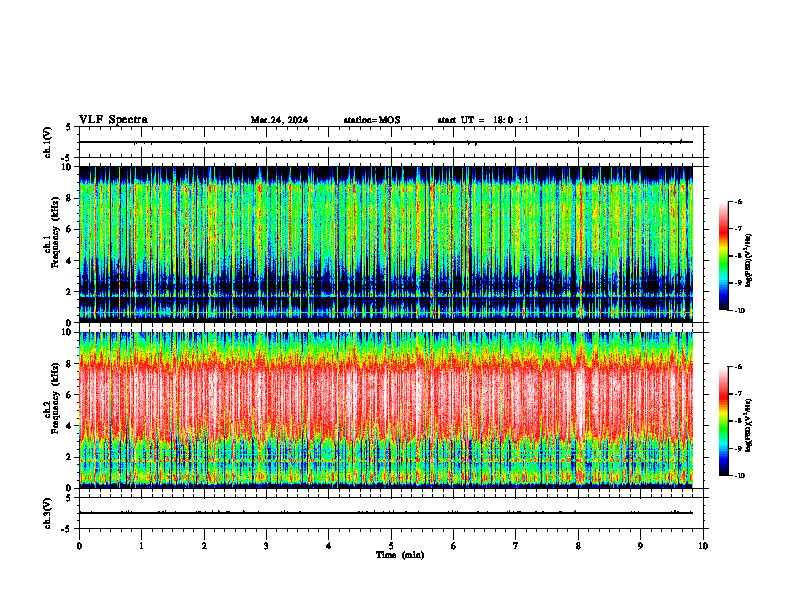Click inside the ch.1 spectrogram panel
Image resolution: width=792 pixels, height=612 pixels.
tap(385, 244)
